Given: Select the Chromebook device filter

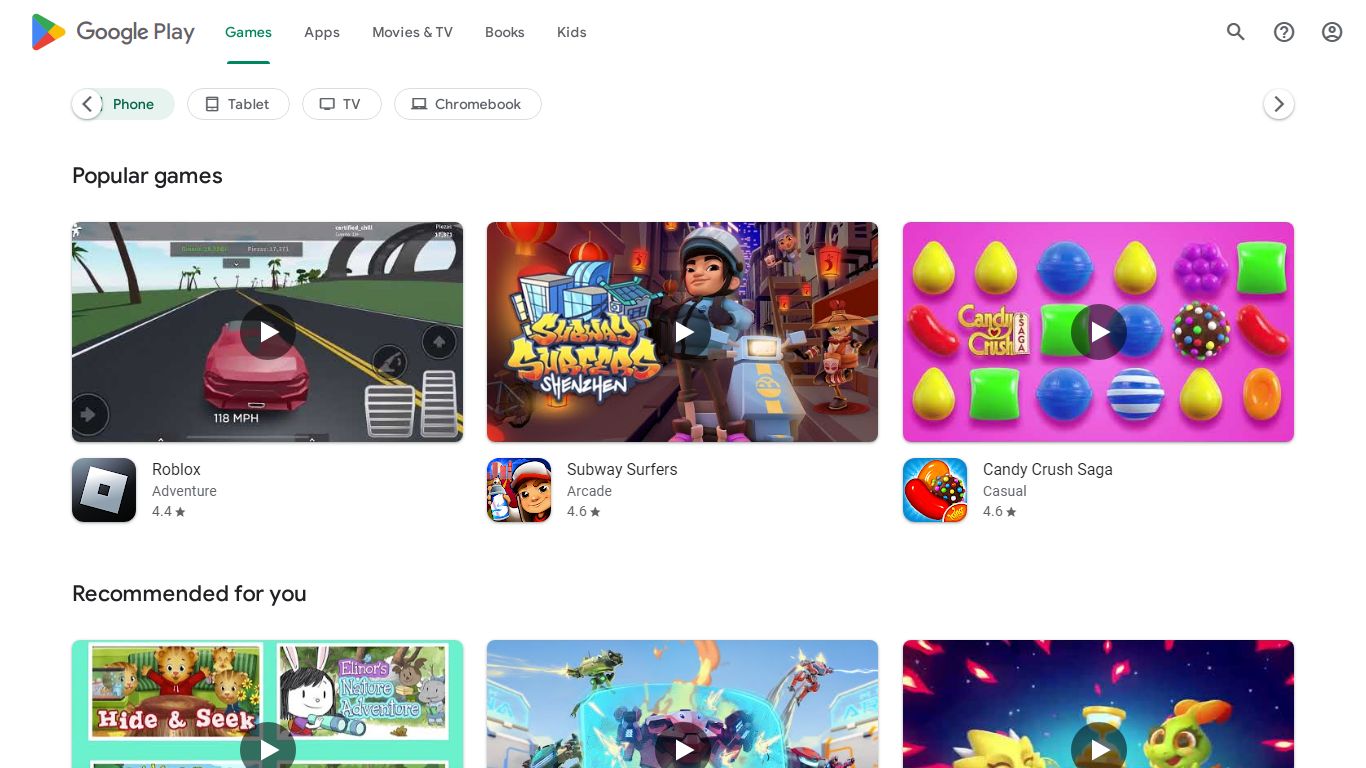Looking at the screenshot, I should point(467,104).
